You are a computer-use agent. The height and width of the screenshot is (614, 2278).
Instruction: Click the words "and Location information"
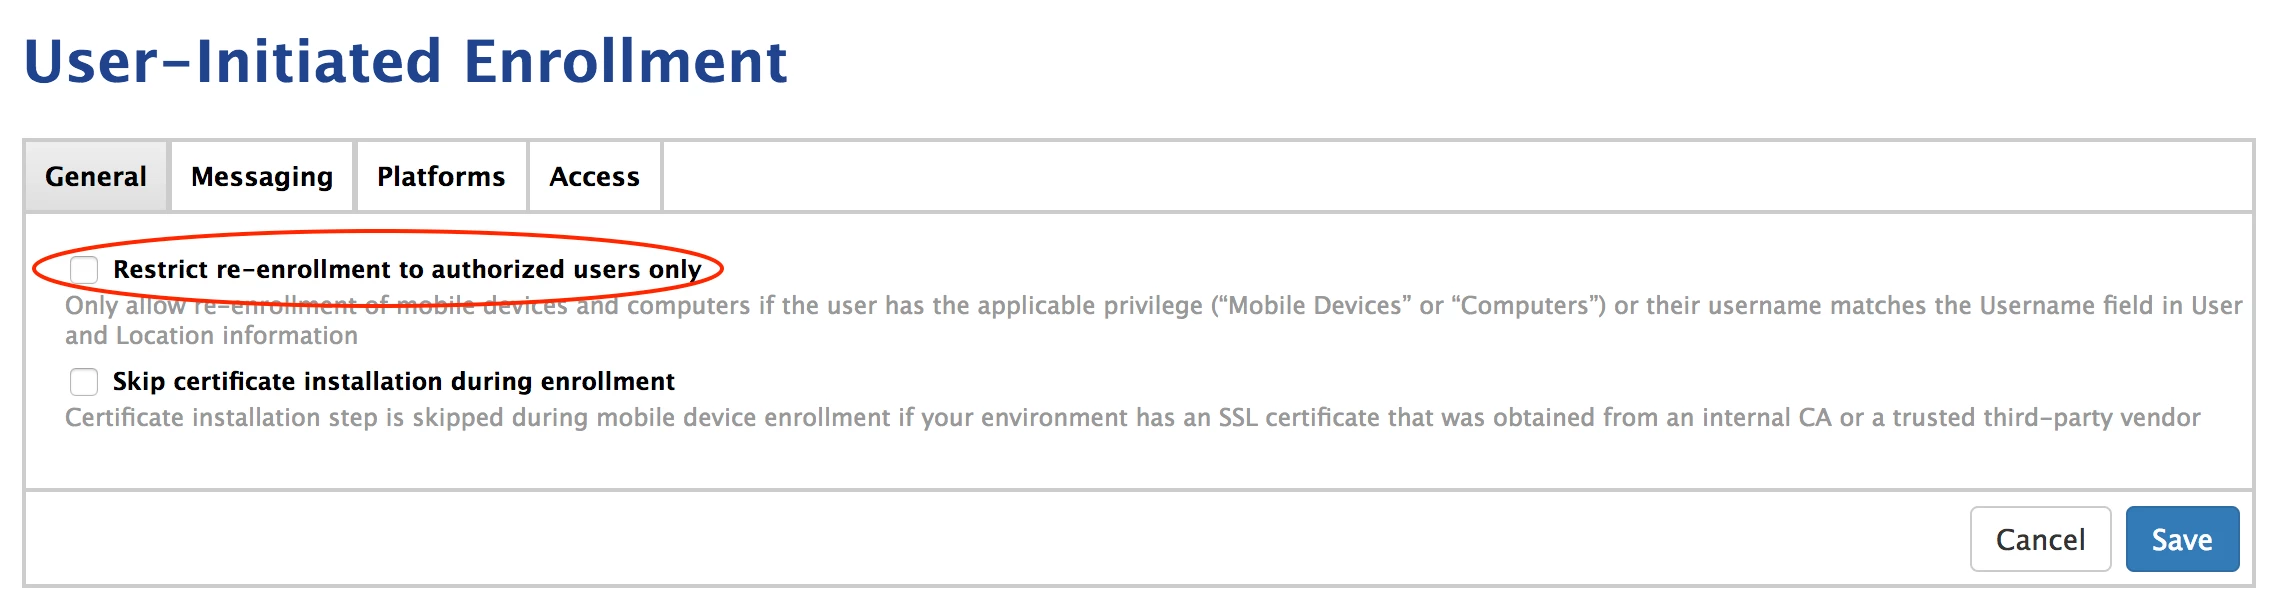211,335
